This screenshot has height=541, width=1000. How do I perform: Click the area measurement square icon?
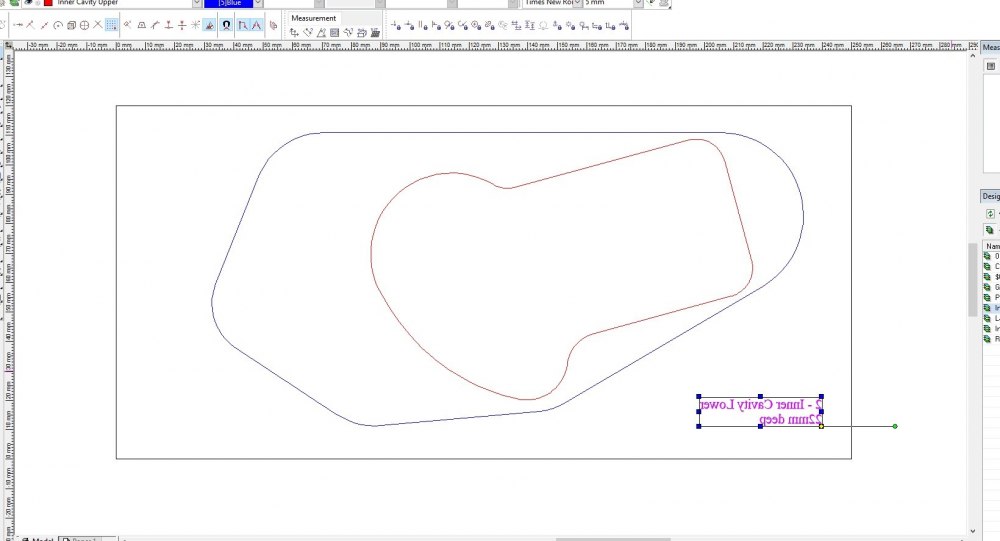pos(334,32)
